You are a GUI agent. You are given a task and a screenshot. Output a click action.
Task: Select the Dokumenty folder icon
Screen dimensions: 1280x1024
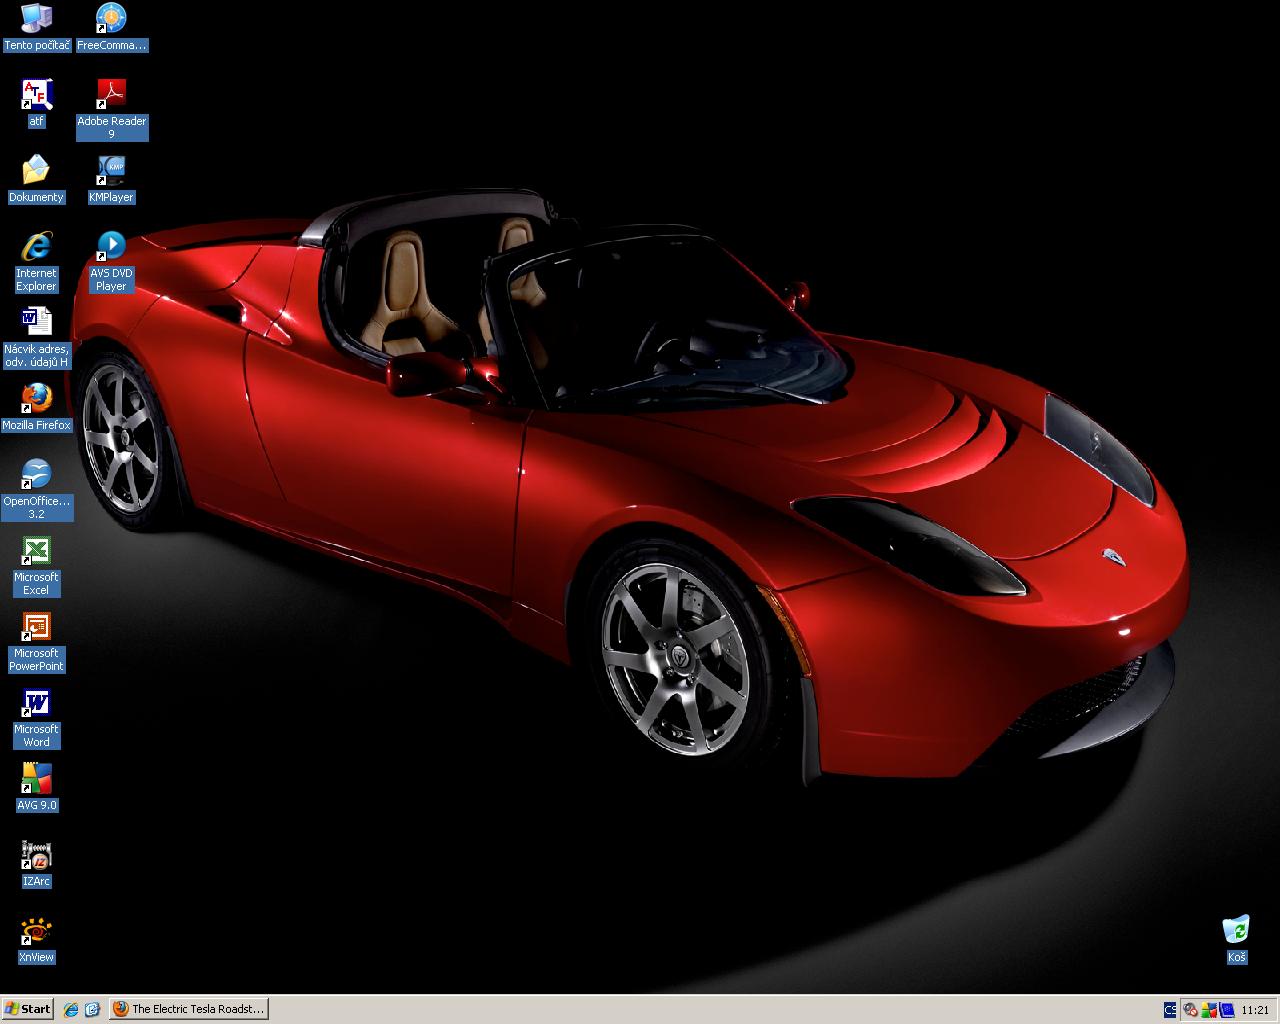coord(36,170)
